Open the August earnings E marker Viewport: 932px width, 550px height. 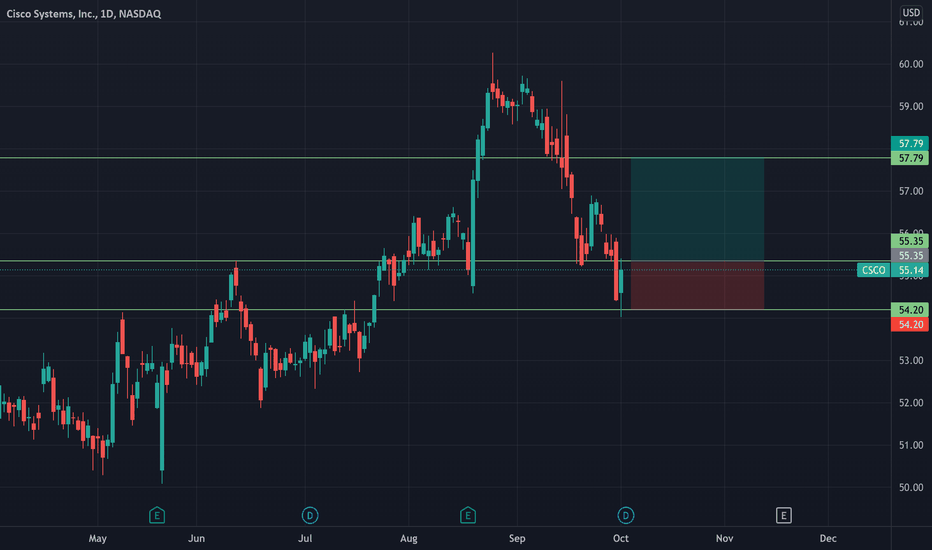point(468,515)
